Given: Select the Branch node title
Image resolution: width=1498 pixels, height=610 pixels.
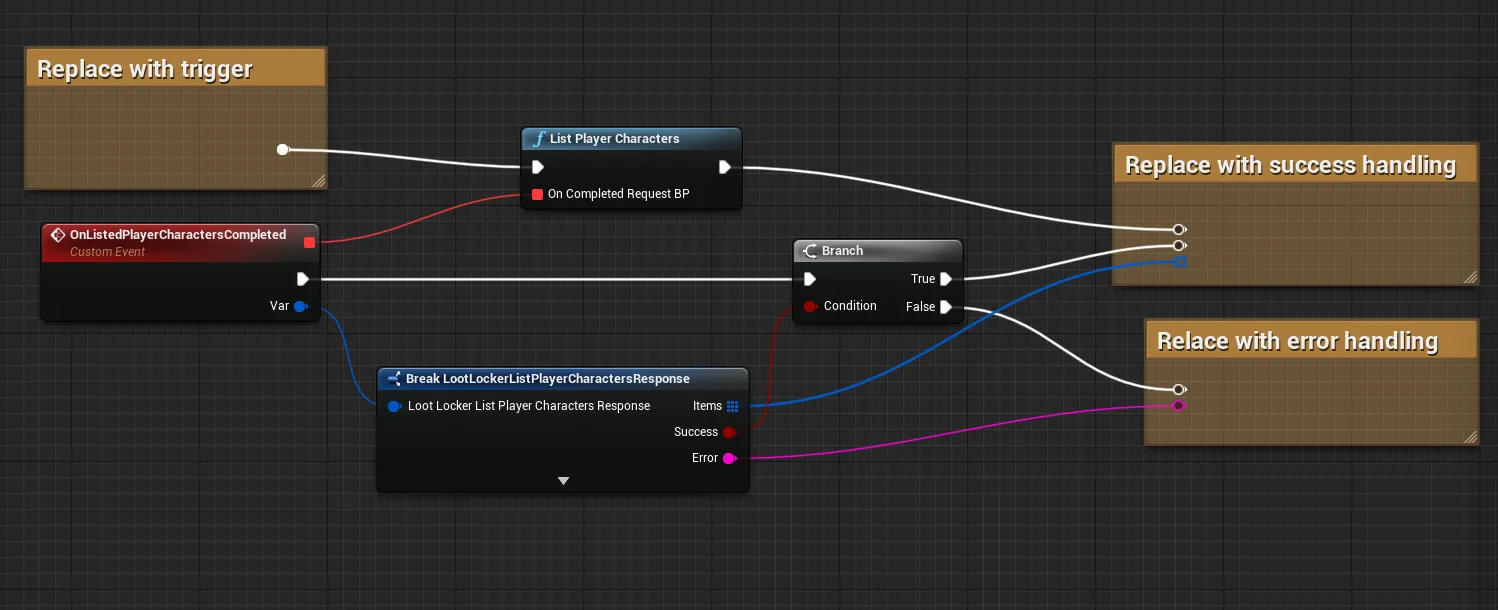Looking at the screenshot, I should [x=842, y=251].
